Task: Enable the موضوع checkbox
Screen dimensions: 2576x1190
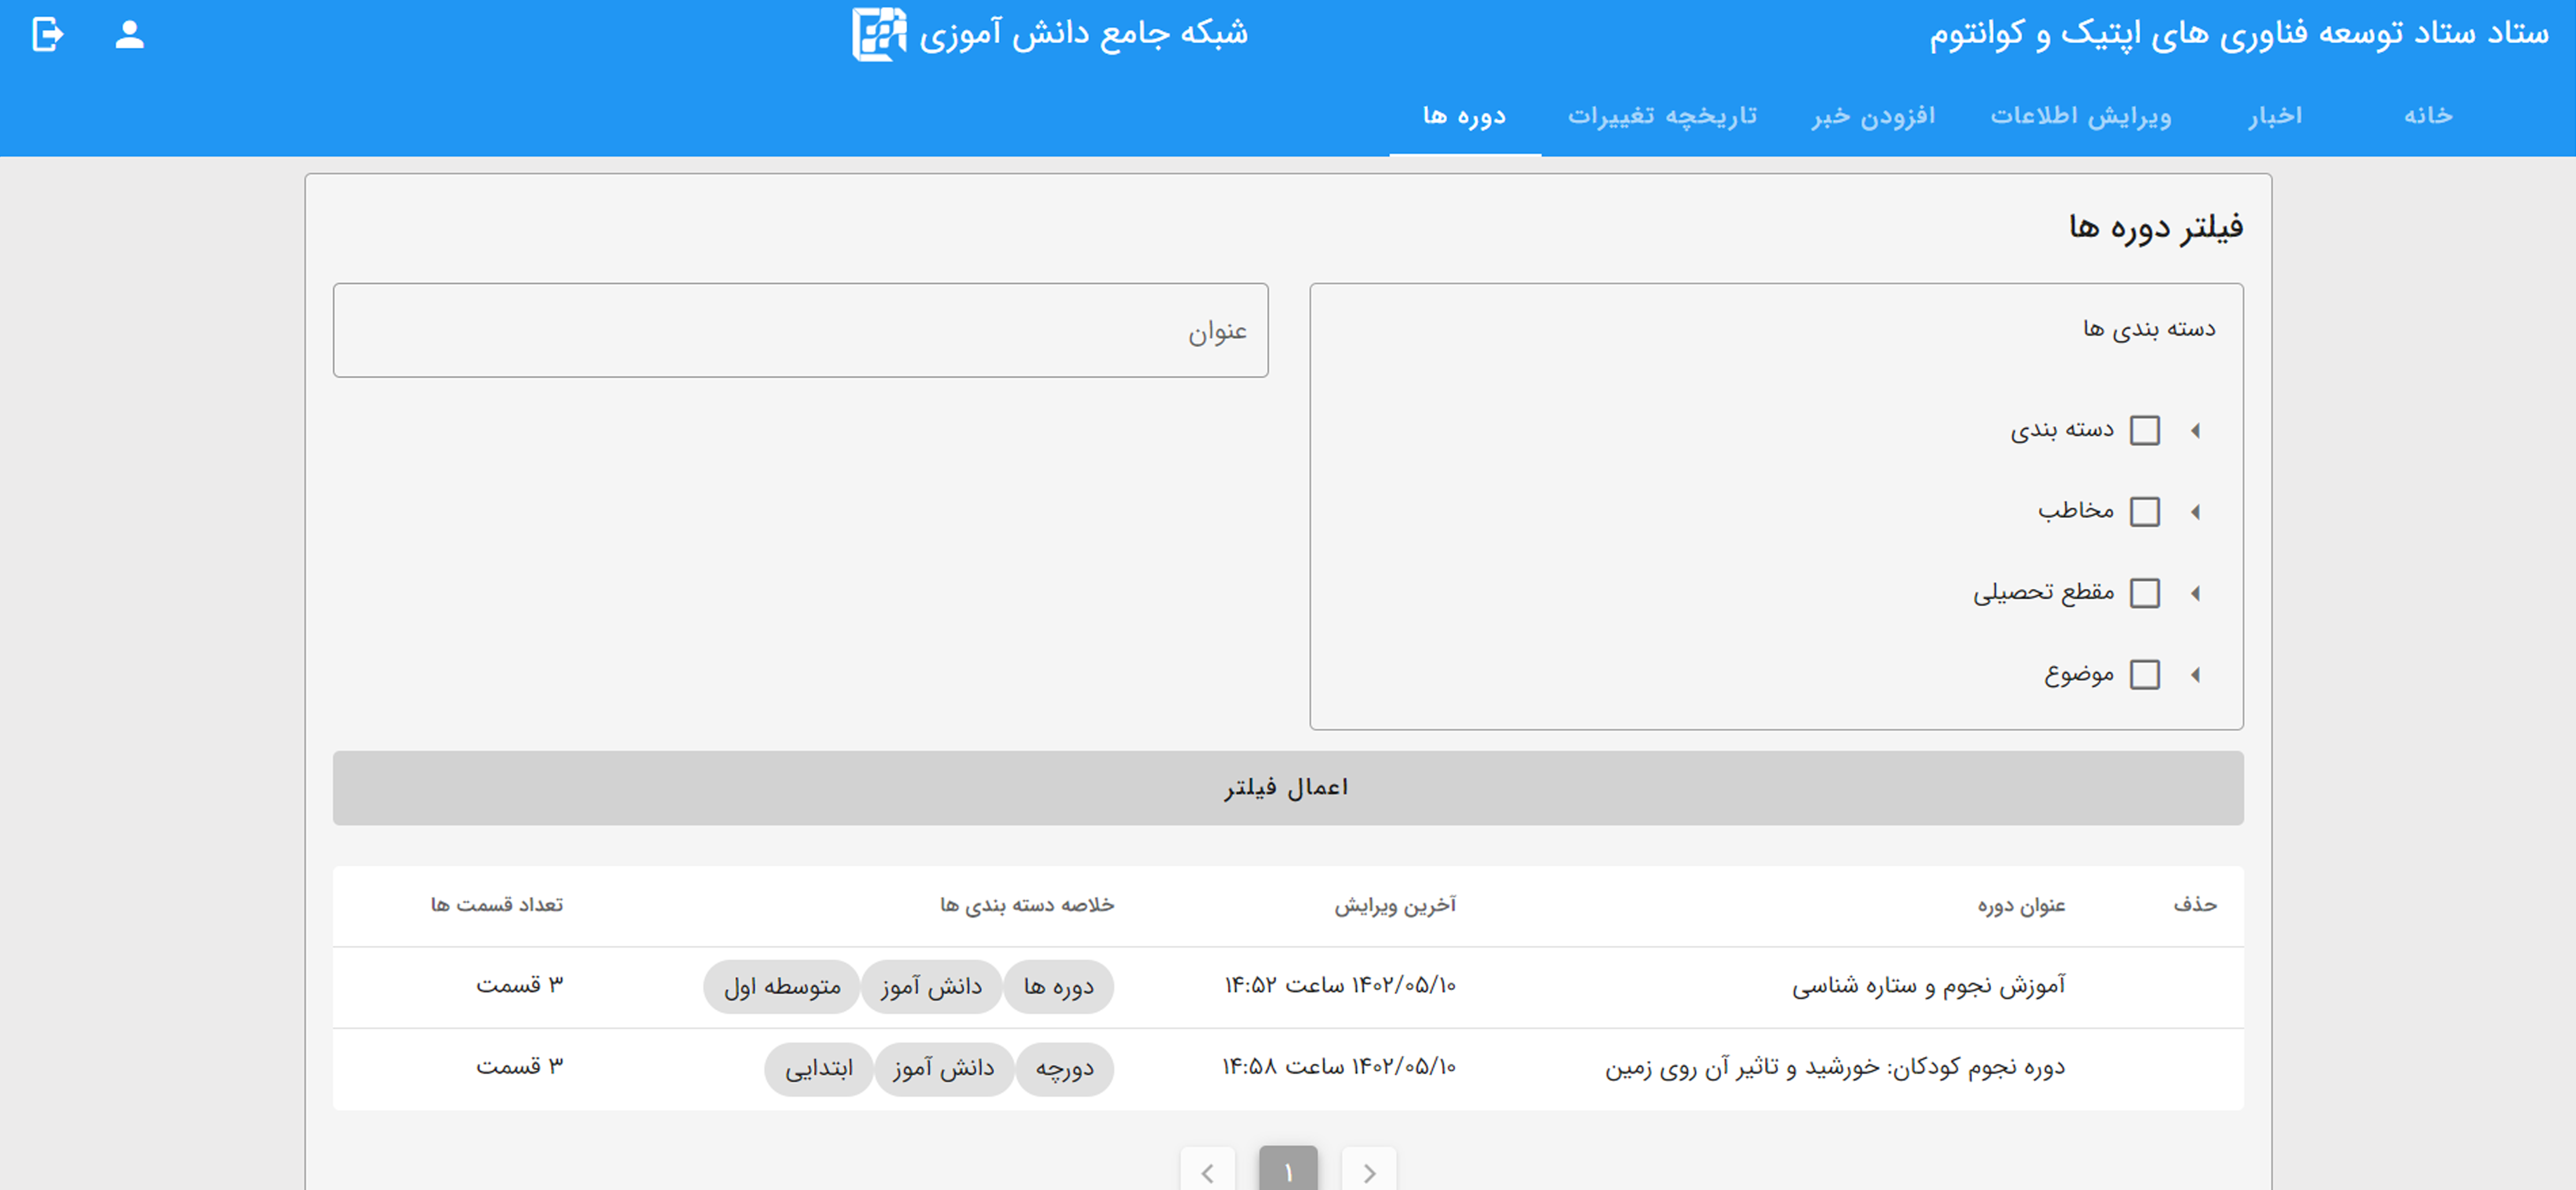Action: tap(2144, 675)
